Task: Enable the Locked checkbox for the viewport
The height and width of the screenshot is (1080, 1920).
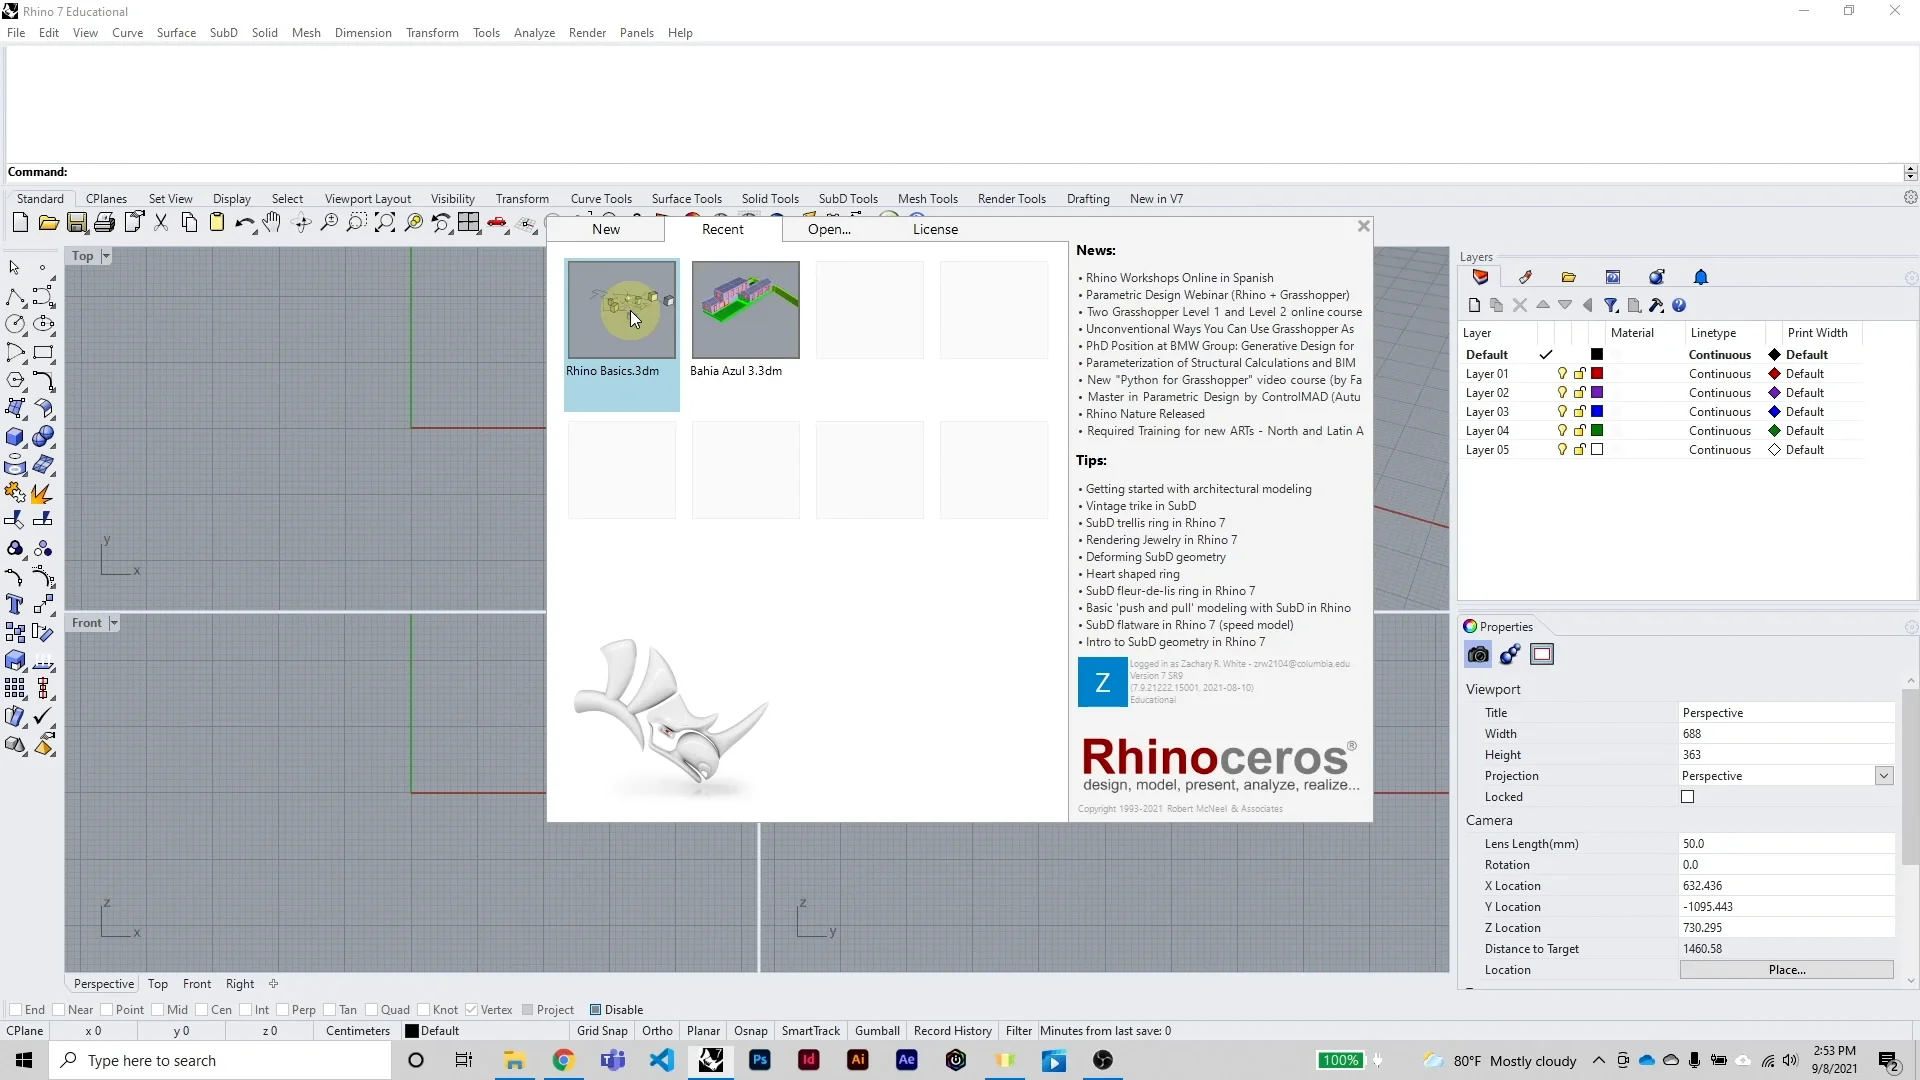Action: pyautogui.click(x=1687, y=797)
